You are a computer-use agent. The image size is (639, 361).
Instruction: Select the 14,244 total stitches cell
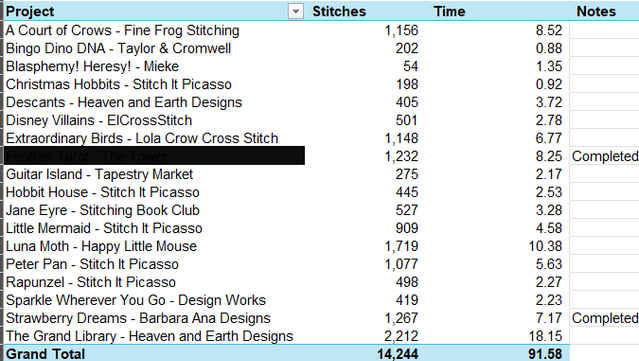pyautogui.click(x=363, y=353)
